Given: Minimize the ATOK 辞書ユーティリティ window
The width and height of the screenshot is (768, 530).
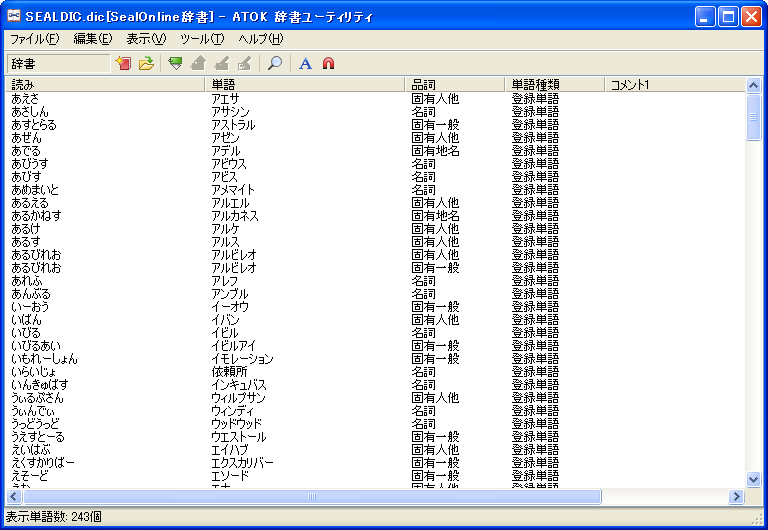Looking at the screenshot, I should click(x=705, y=17).
